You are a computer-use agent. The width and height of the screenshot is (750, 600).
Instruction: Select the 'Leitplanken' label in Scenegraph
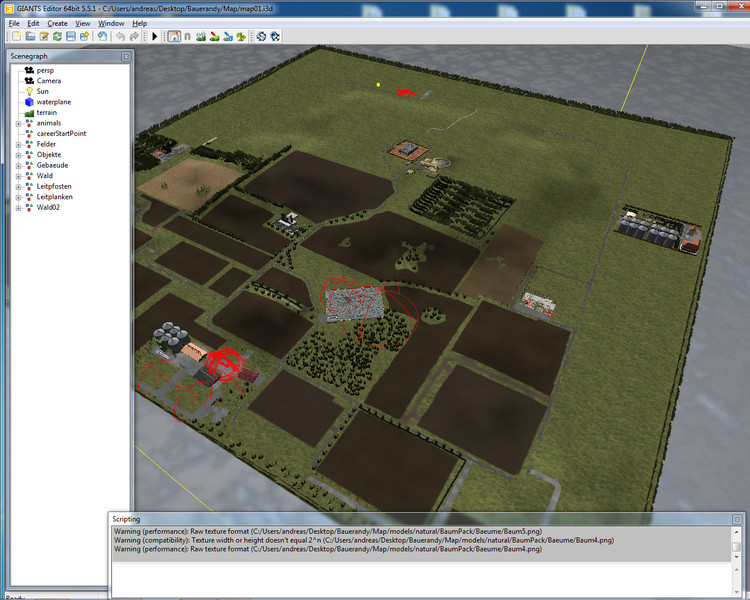[55, 197]
